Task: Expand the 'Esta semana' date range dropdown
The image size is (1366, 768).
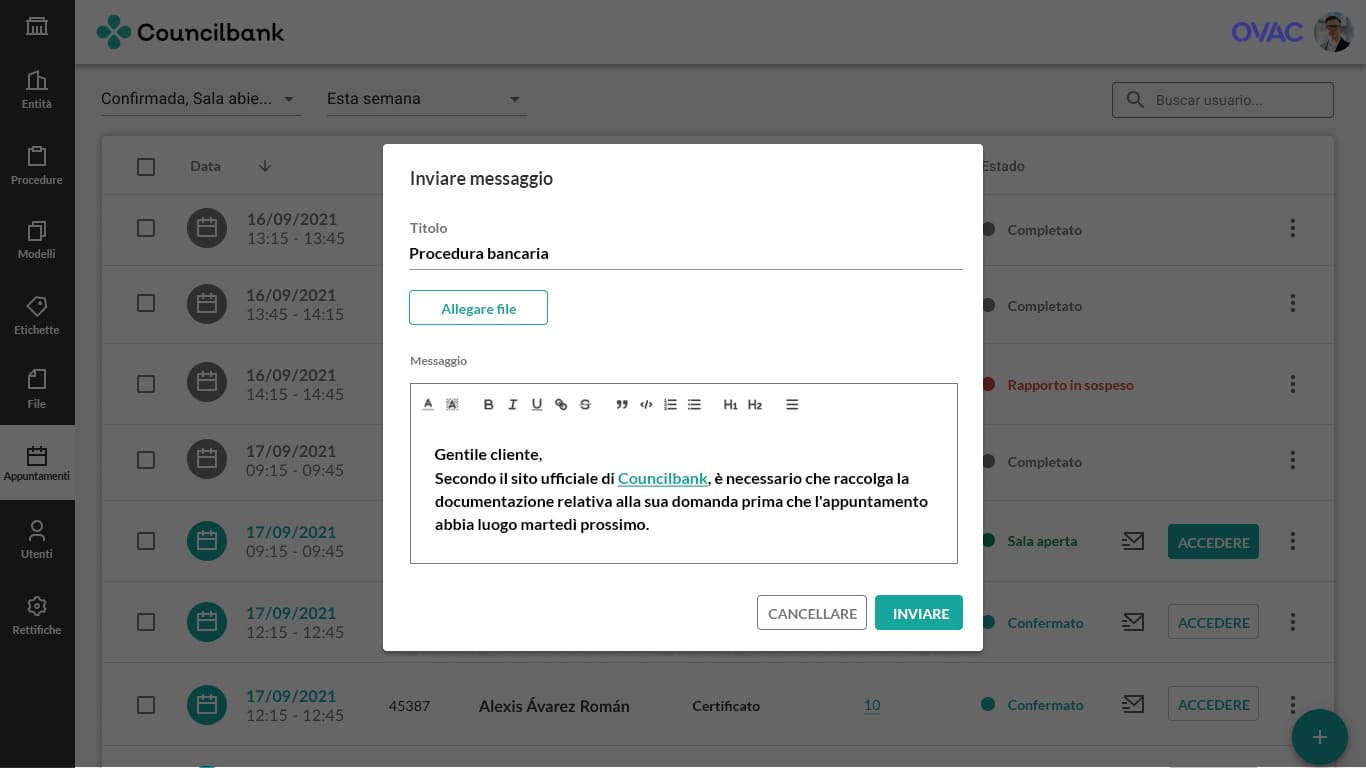Action: pos(426,99)
